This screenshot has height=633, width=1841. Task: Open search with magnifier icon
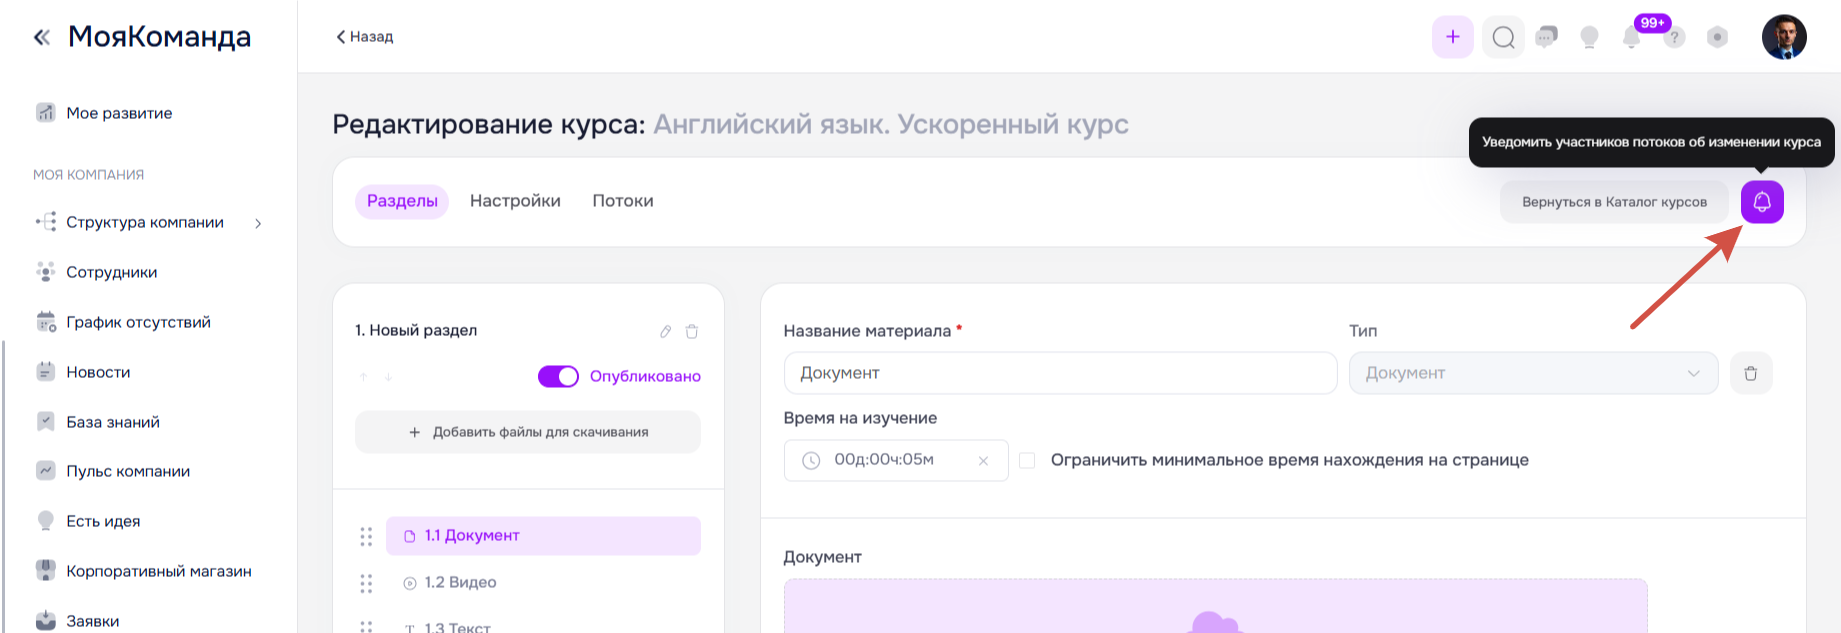tap(1503, 37)
